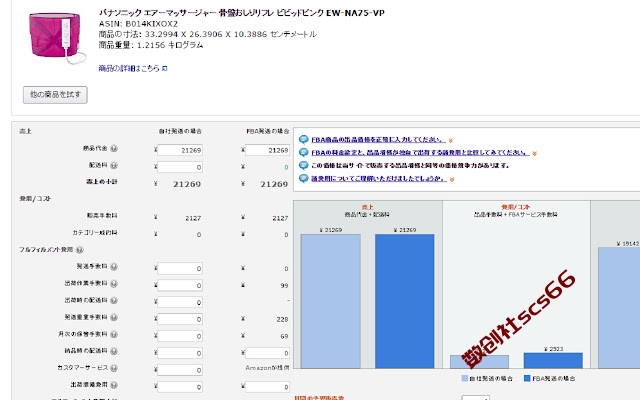Image resolution: width=640 pixels, height=400 pixels.
Task: Click the dark-blue 費用/コスト bar labeled ¥2523
Action: click(x=553, y=361)
